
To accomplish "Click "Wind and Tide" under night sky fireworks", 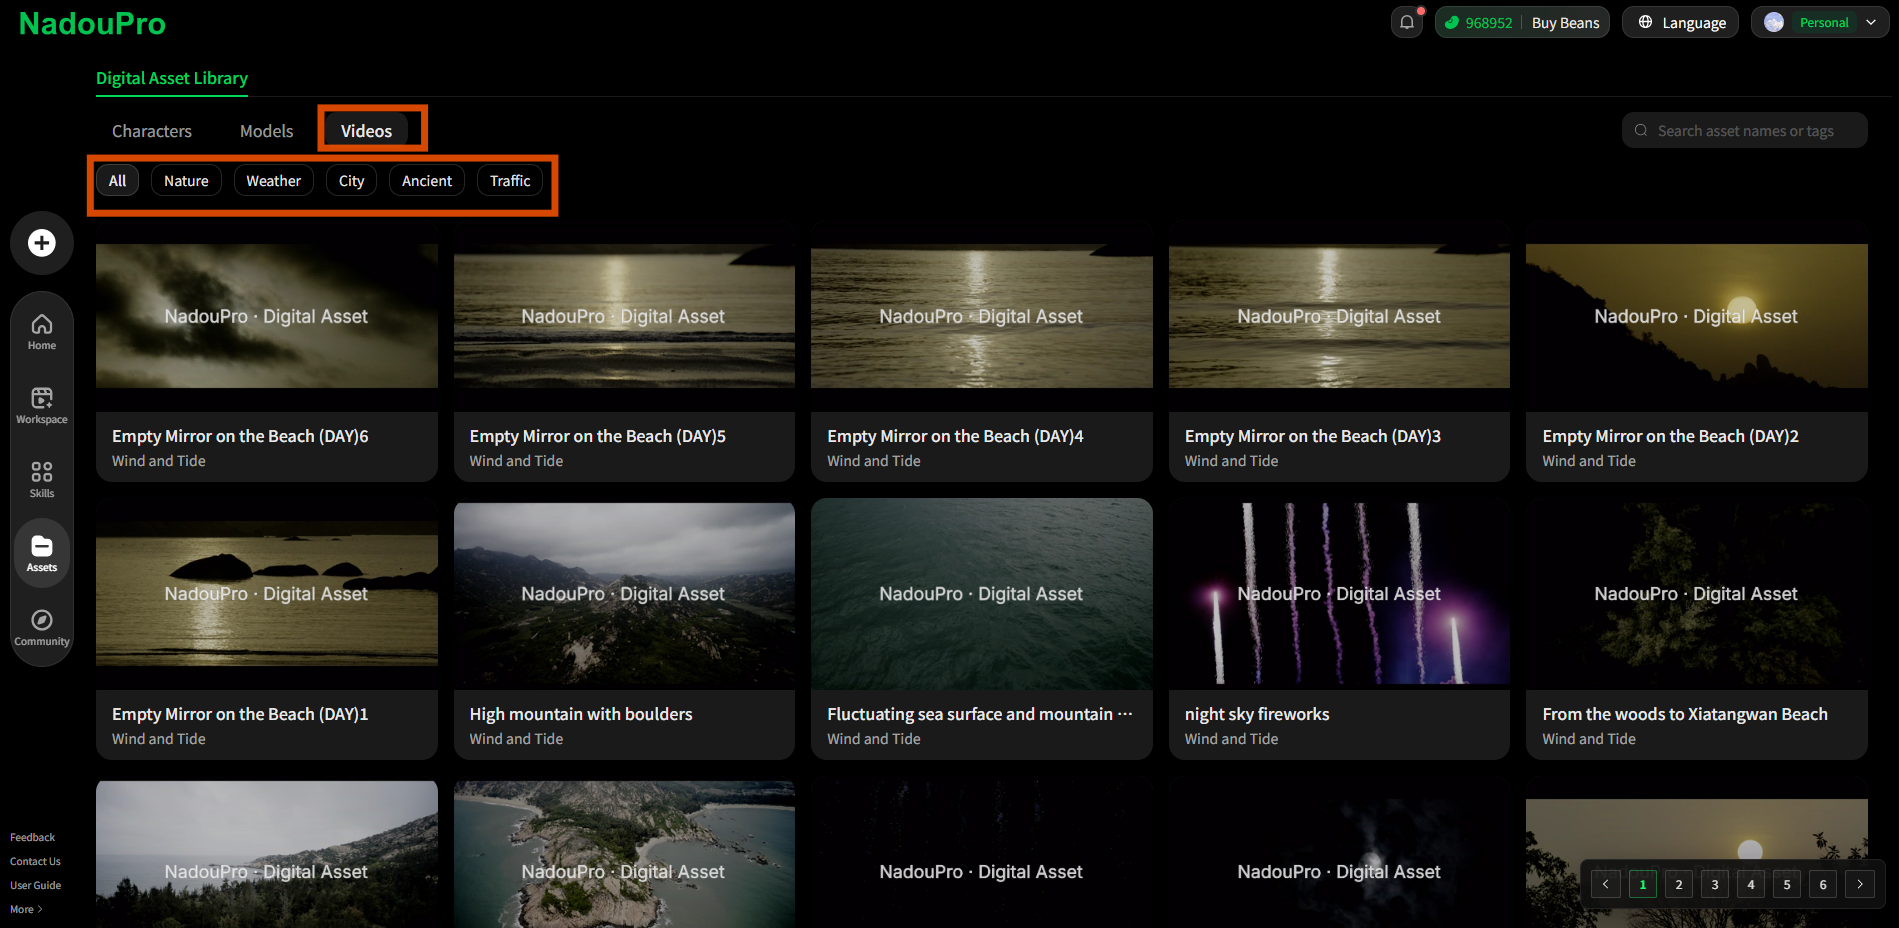I will point(1231,739).
